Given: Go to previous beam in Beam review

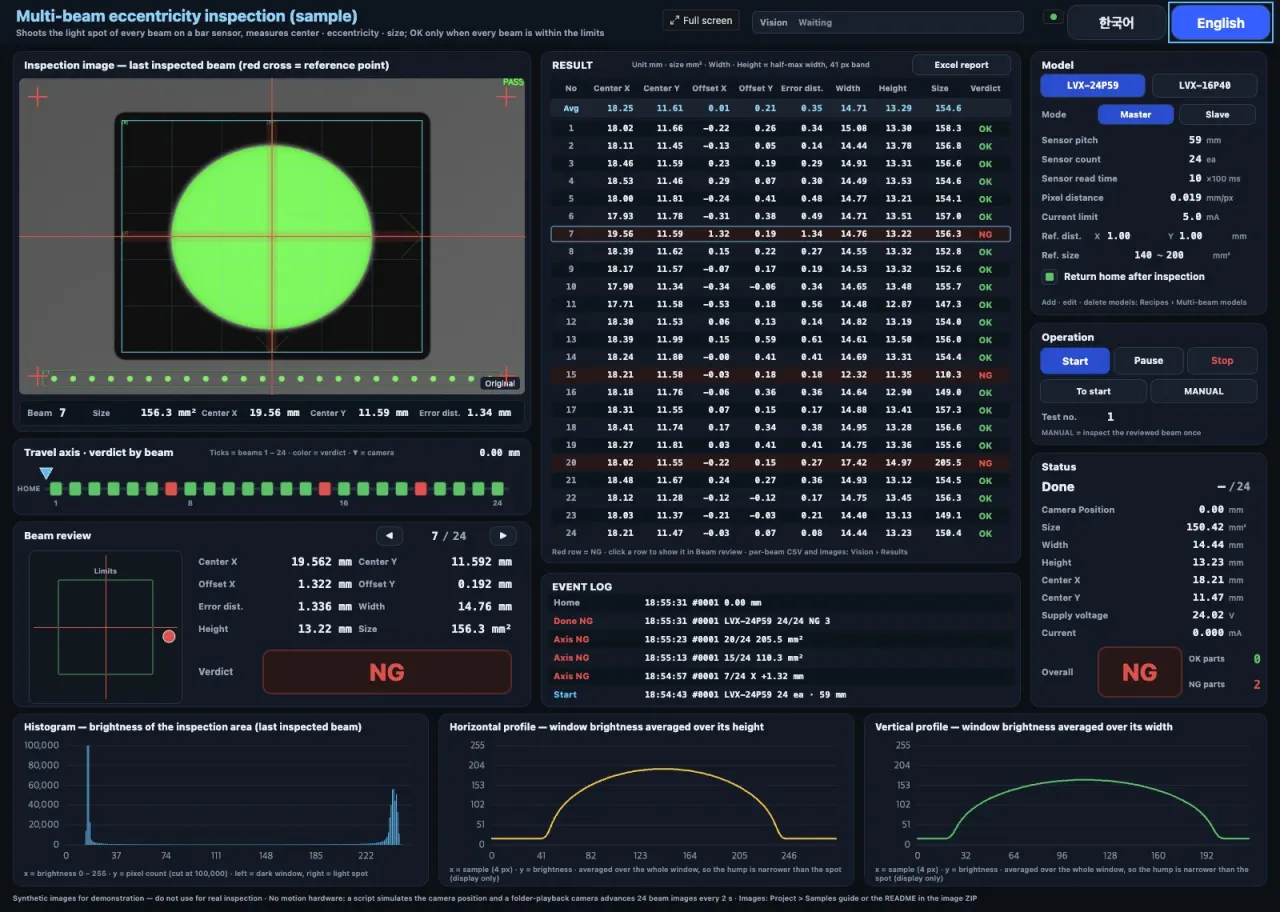Looking at the screenshot, I should point(389,536).
